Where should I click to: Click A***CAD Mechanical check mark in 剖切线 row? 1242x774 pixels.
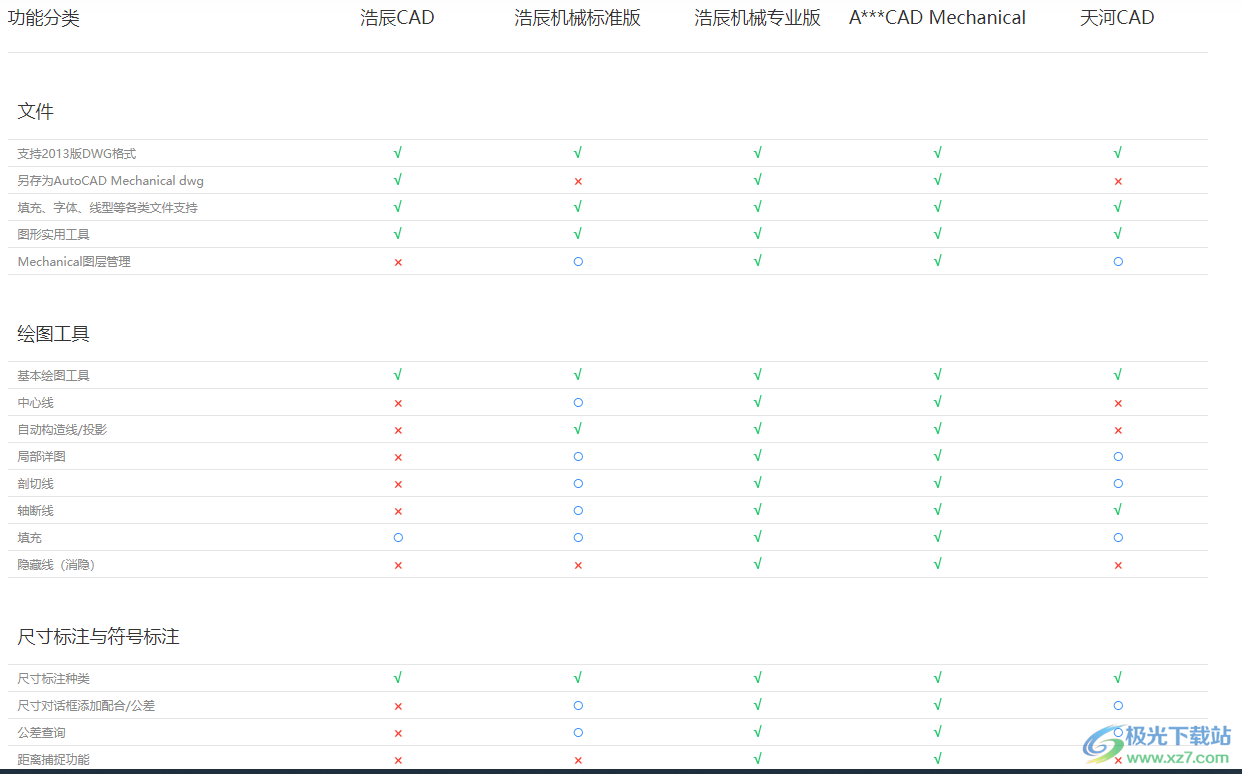pyautogui.click(x=938, y=483)
